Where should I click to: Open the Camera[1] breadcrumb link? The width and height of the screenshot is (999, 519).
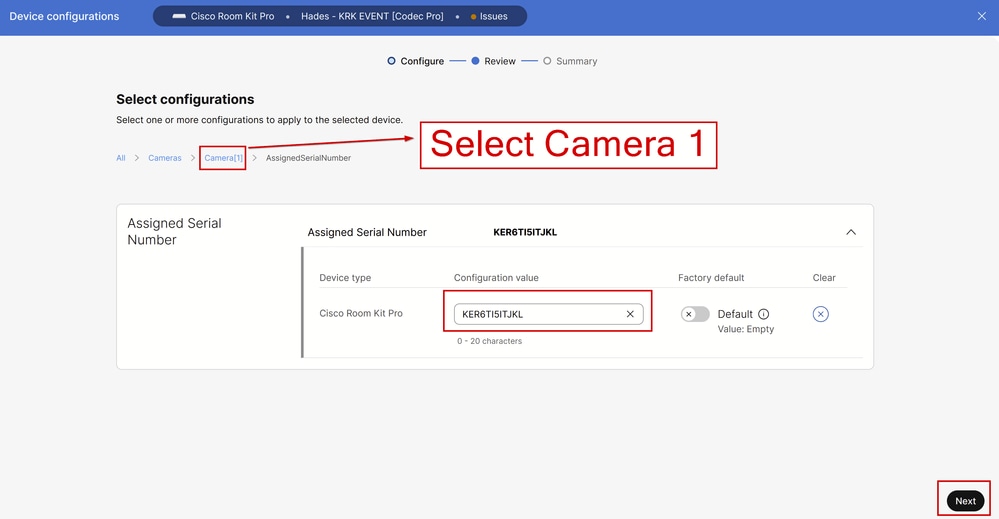(x=223, y=158)
